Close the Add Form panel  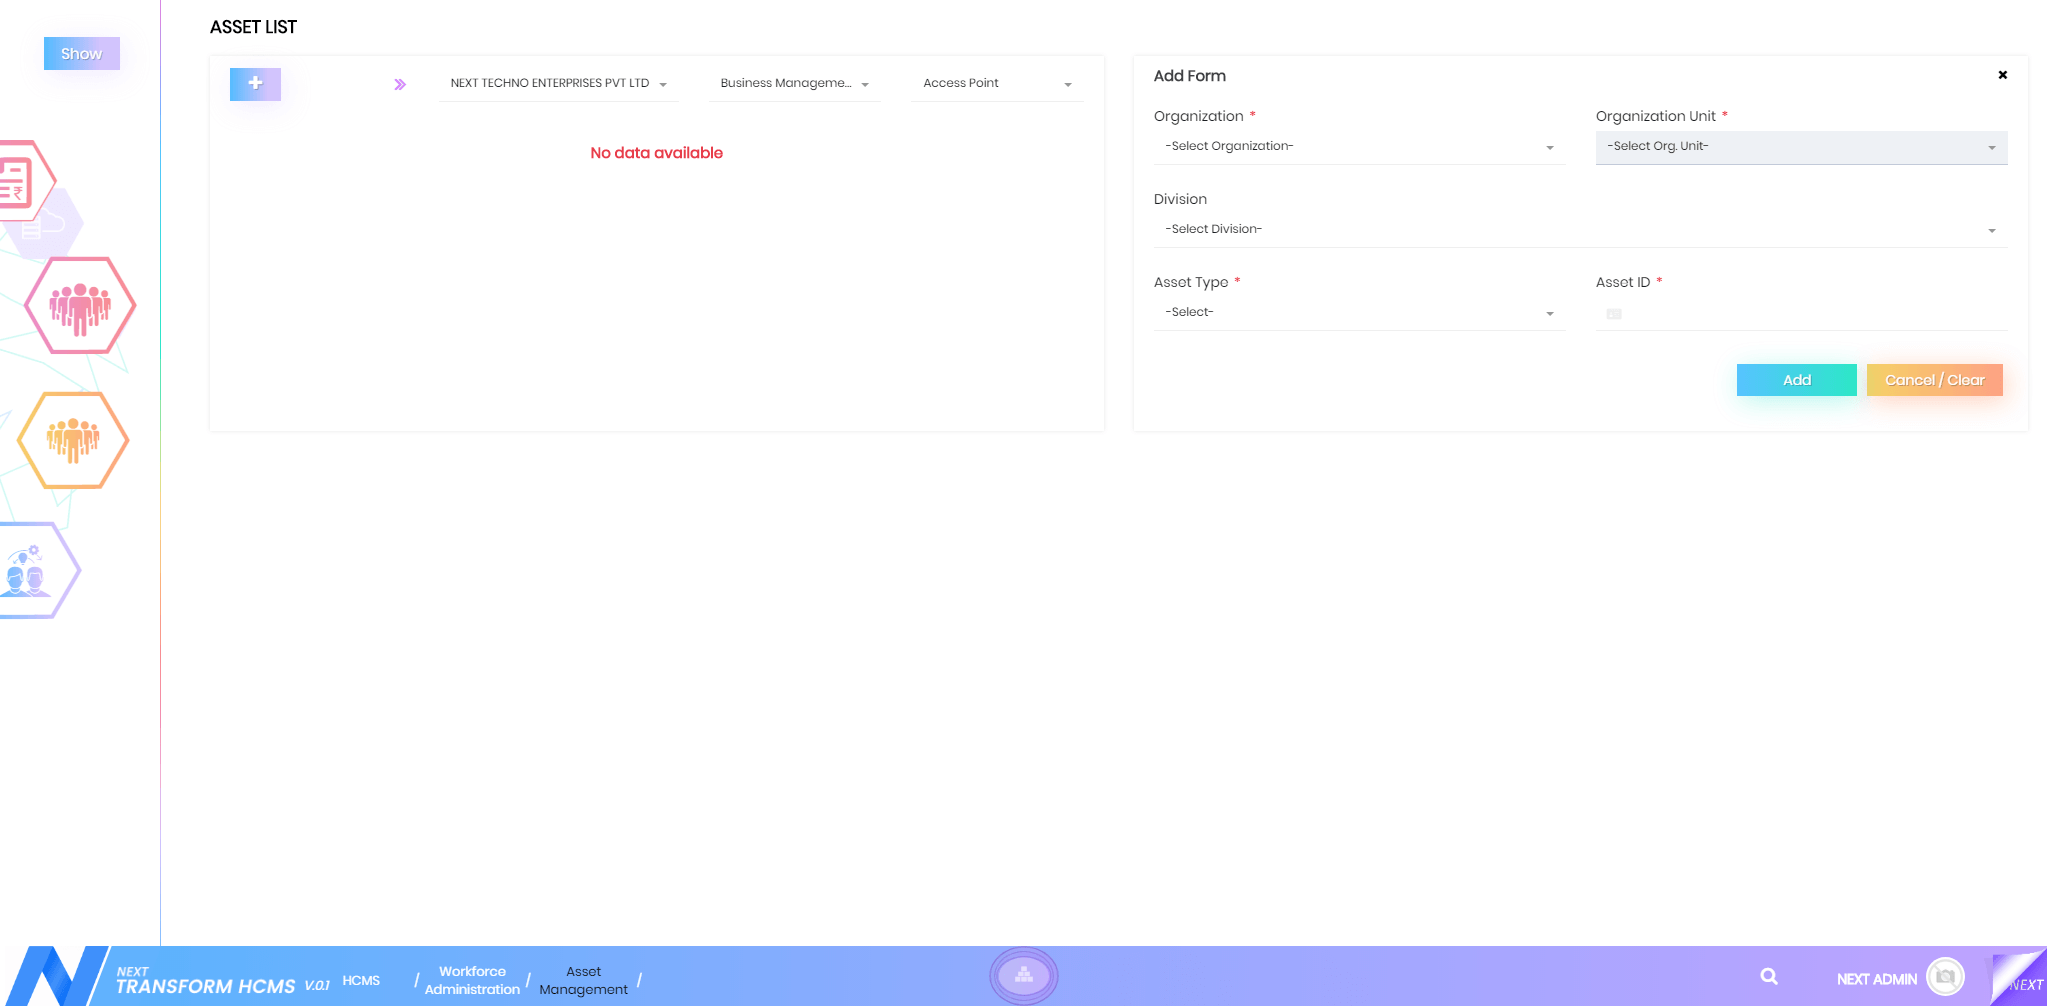[x=2002, y=75]
